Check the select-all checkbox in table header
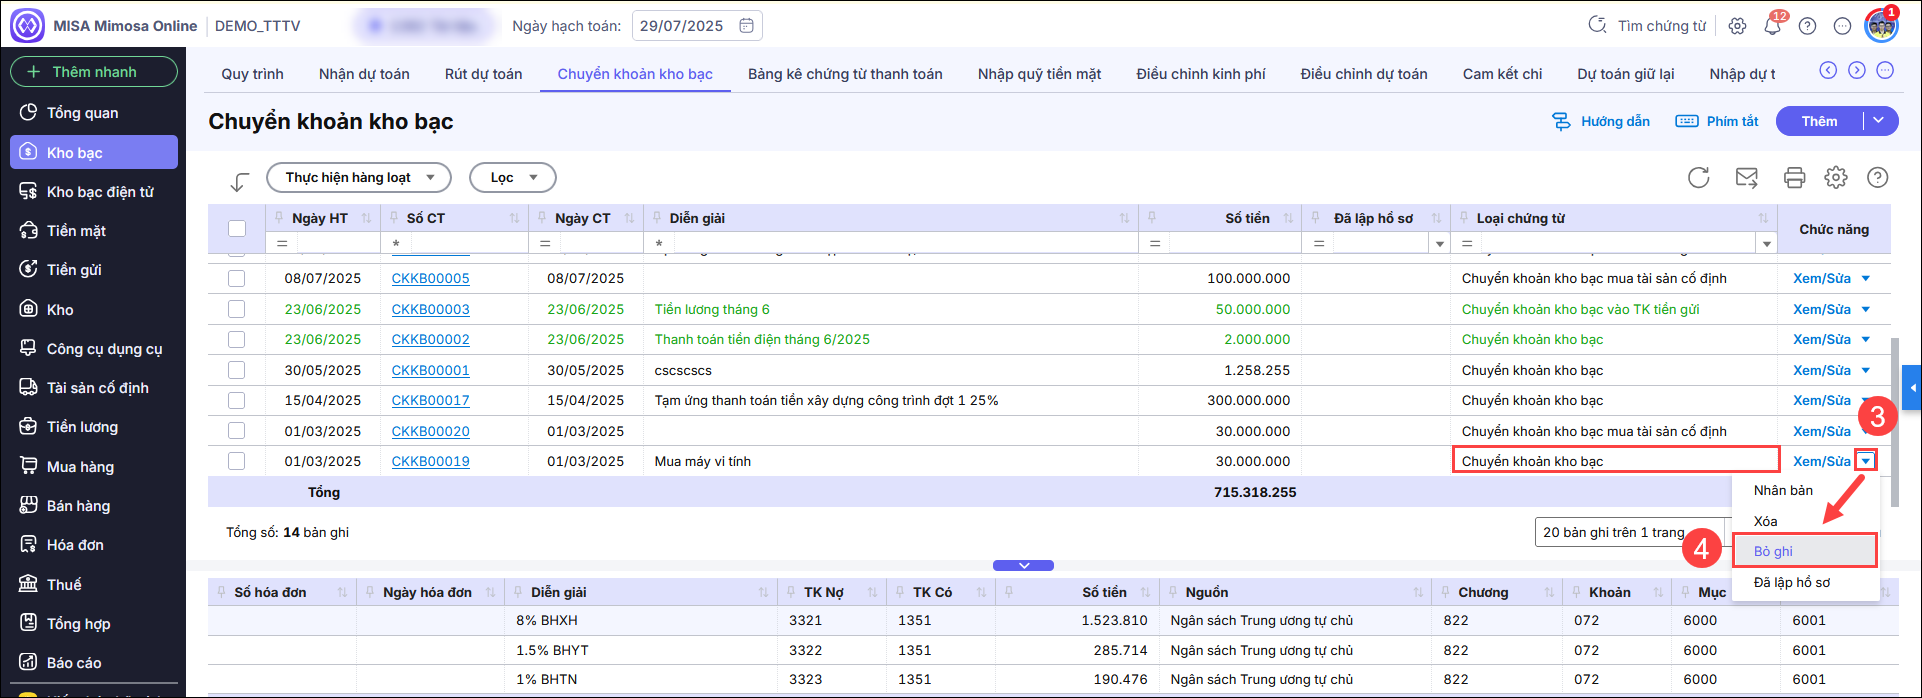This screenshot has width=1922, height=698. point(237,228)
